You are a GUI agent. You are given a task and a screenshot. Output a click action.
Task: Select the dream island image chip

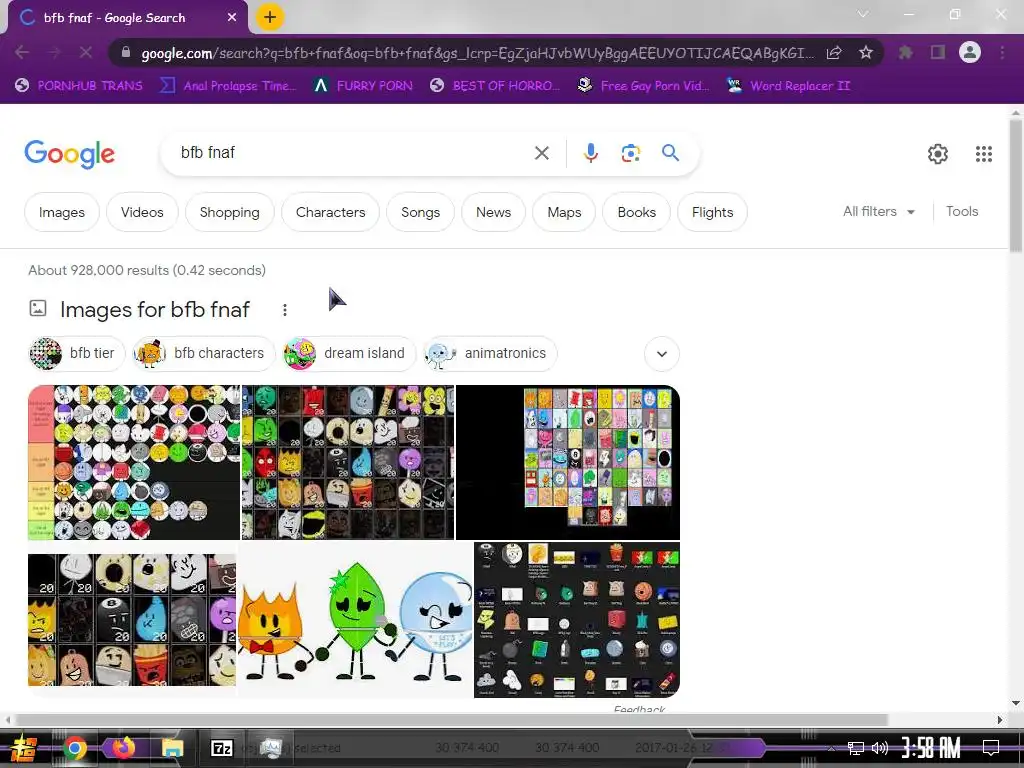(349, 353)
